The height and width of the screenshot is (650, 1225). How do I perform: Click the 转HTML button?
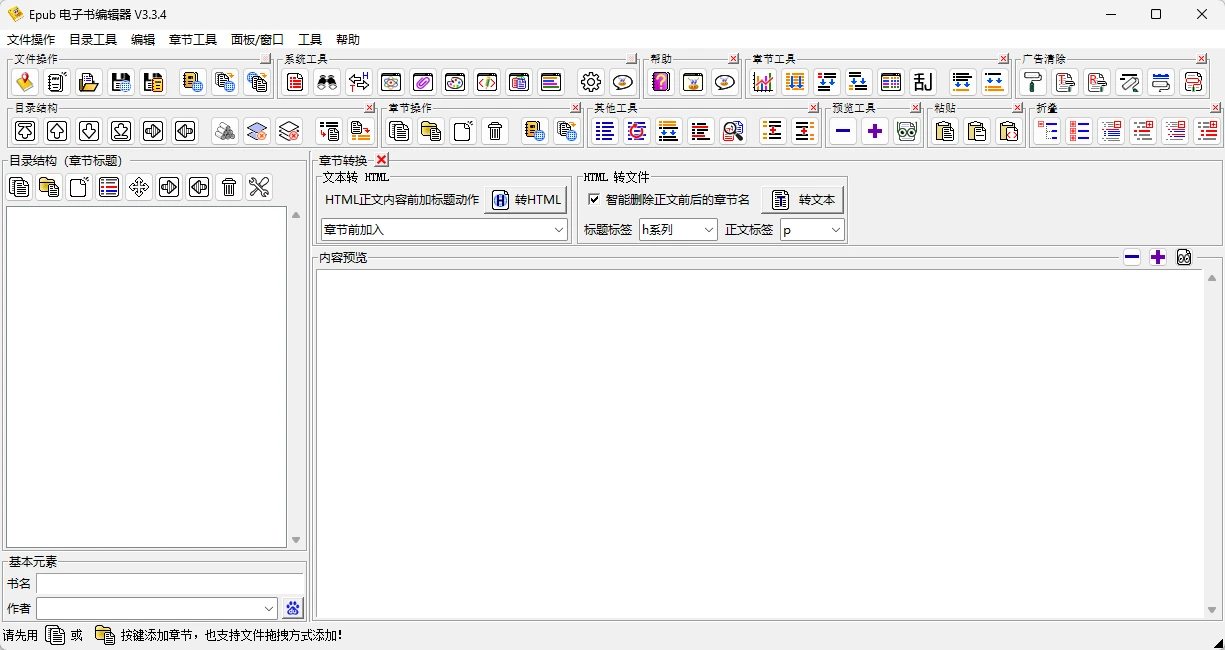(x=526, y=200)
